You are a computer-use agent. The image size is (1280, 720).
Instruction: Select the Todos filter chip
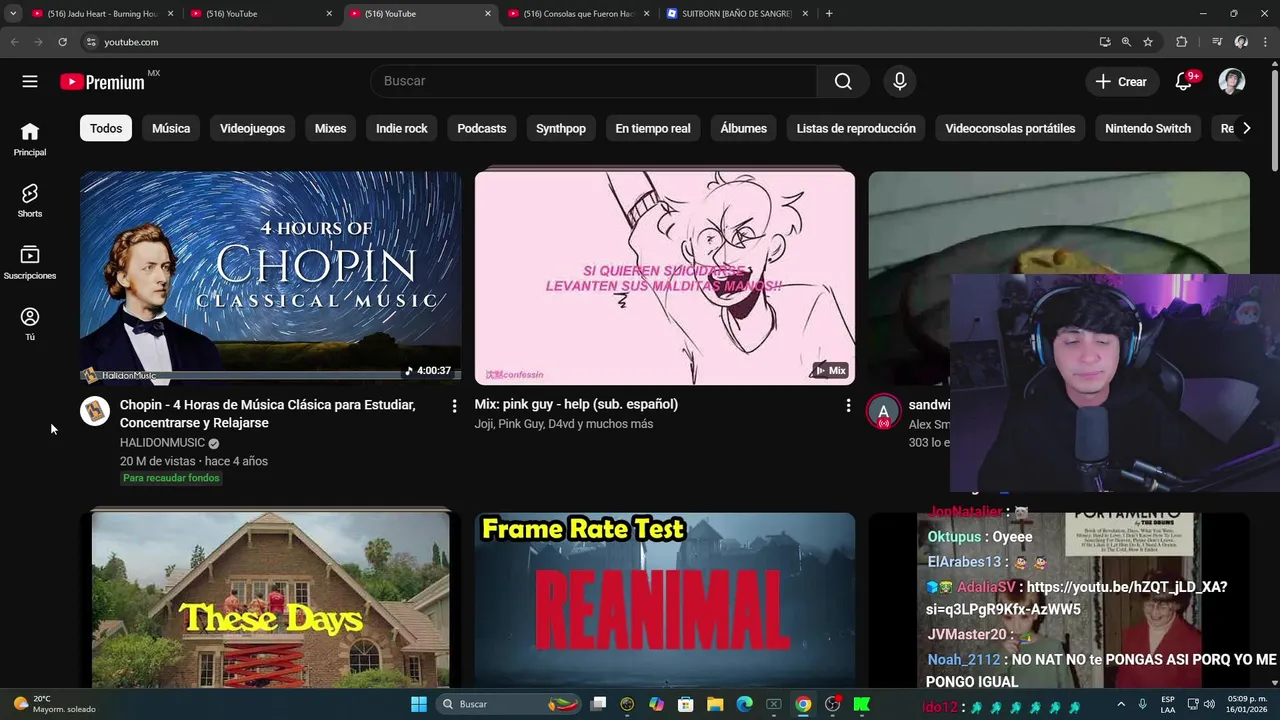(106, 128)
